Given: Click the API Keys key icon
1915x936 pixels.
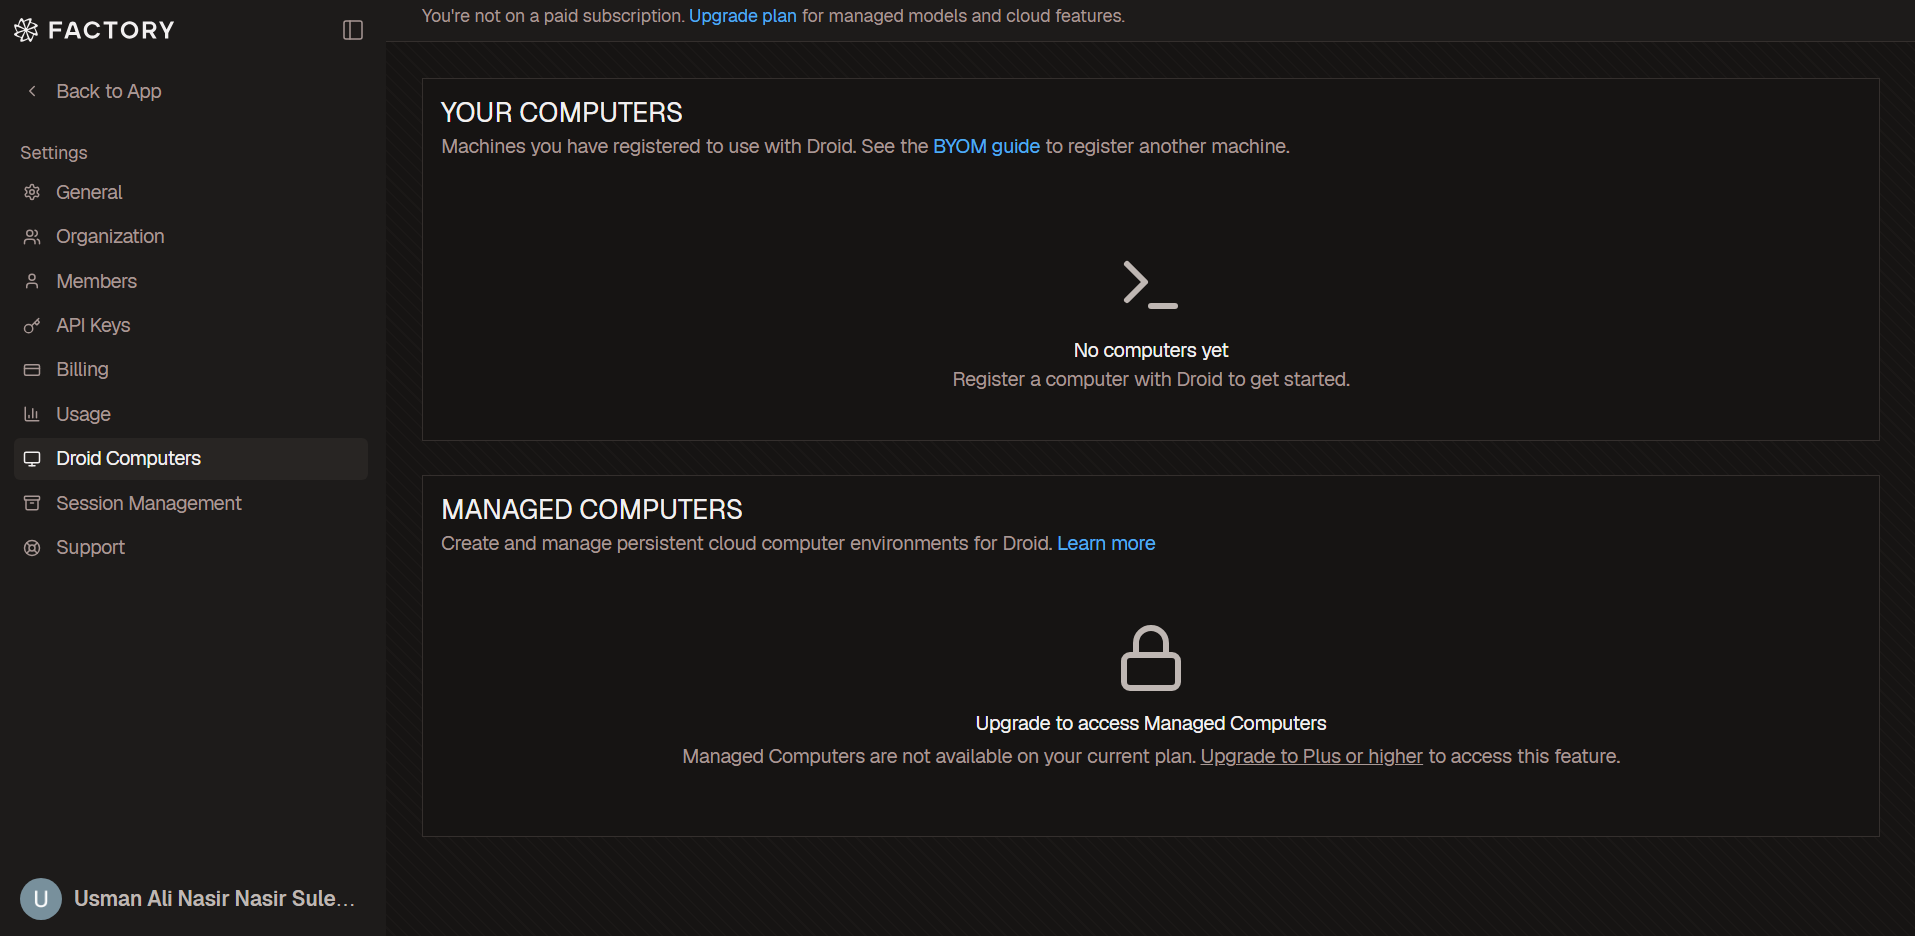Looking at the screenshot, I should point(32,325).
